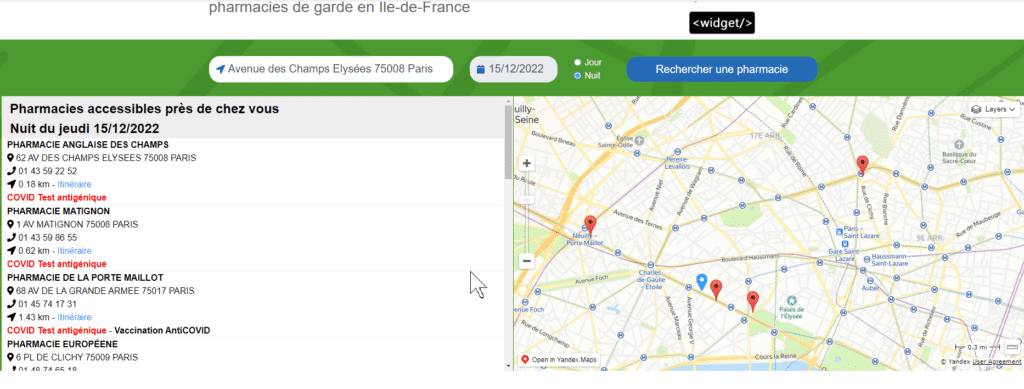
Task: Click the blue current-location pin on the map
Action: (x=701, y=282)
